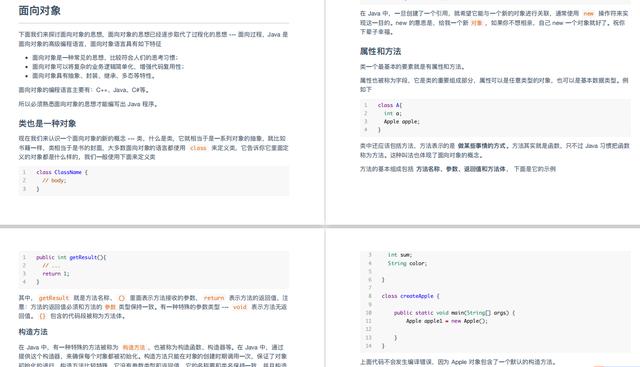This screenshot has height=367, width=640.
Task: Click the 面向对象 main heading
Action: click(x=40, y=11)
